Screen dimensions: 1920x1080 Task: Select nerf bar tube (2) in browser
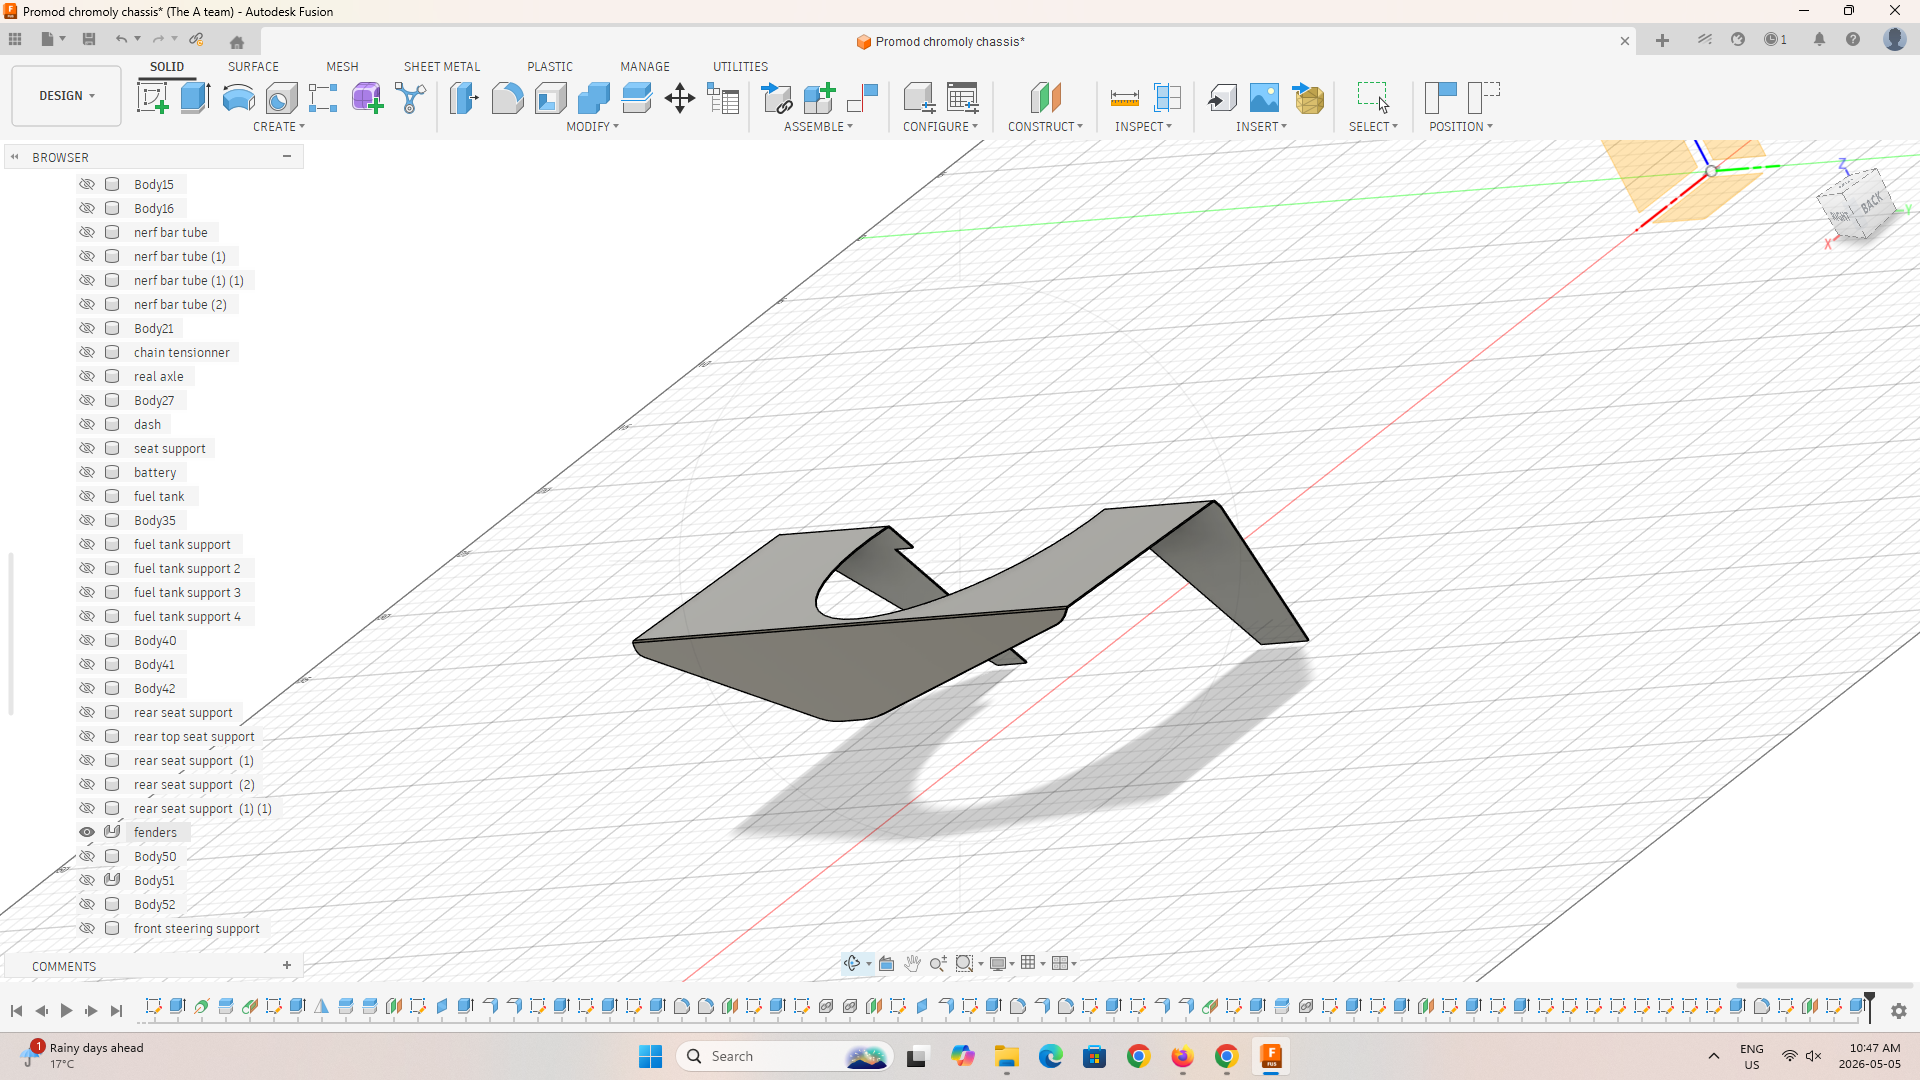tap(180, 305)
